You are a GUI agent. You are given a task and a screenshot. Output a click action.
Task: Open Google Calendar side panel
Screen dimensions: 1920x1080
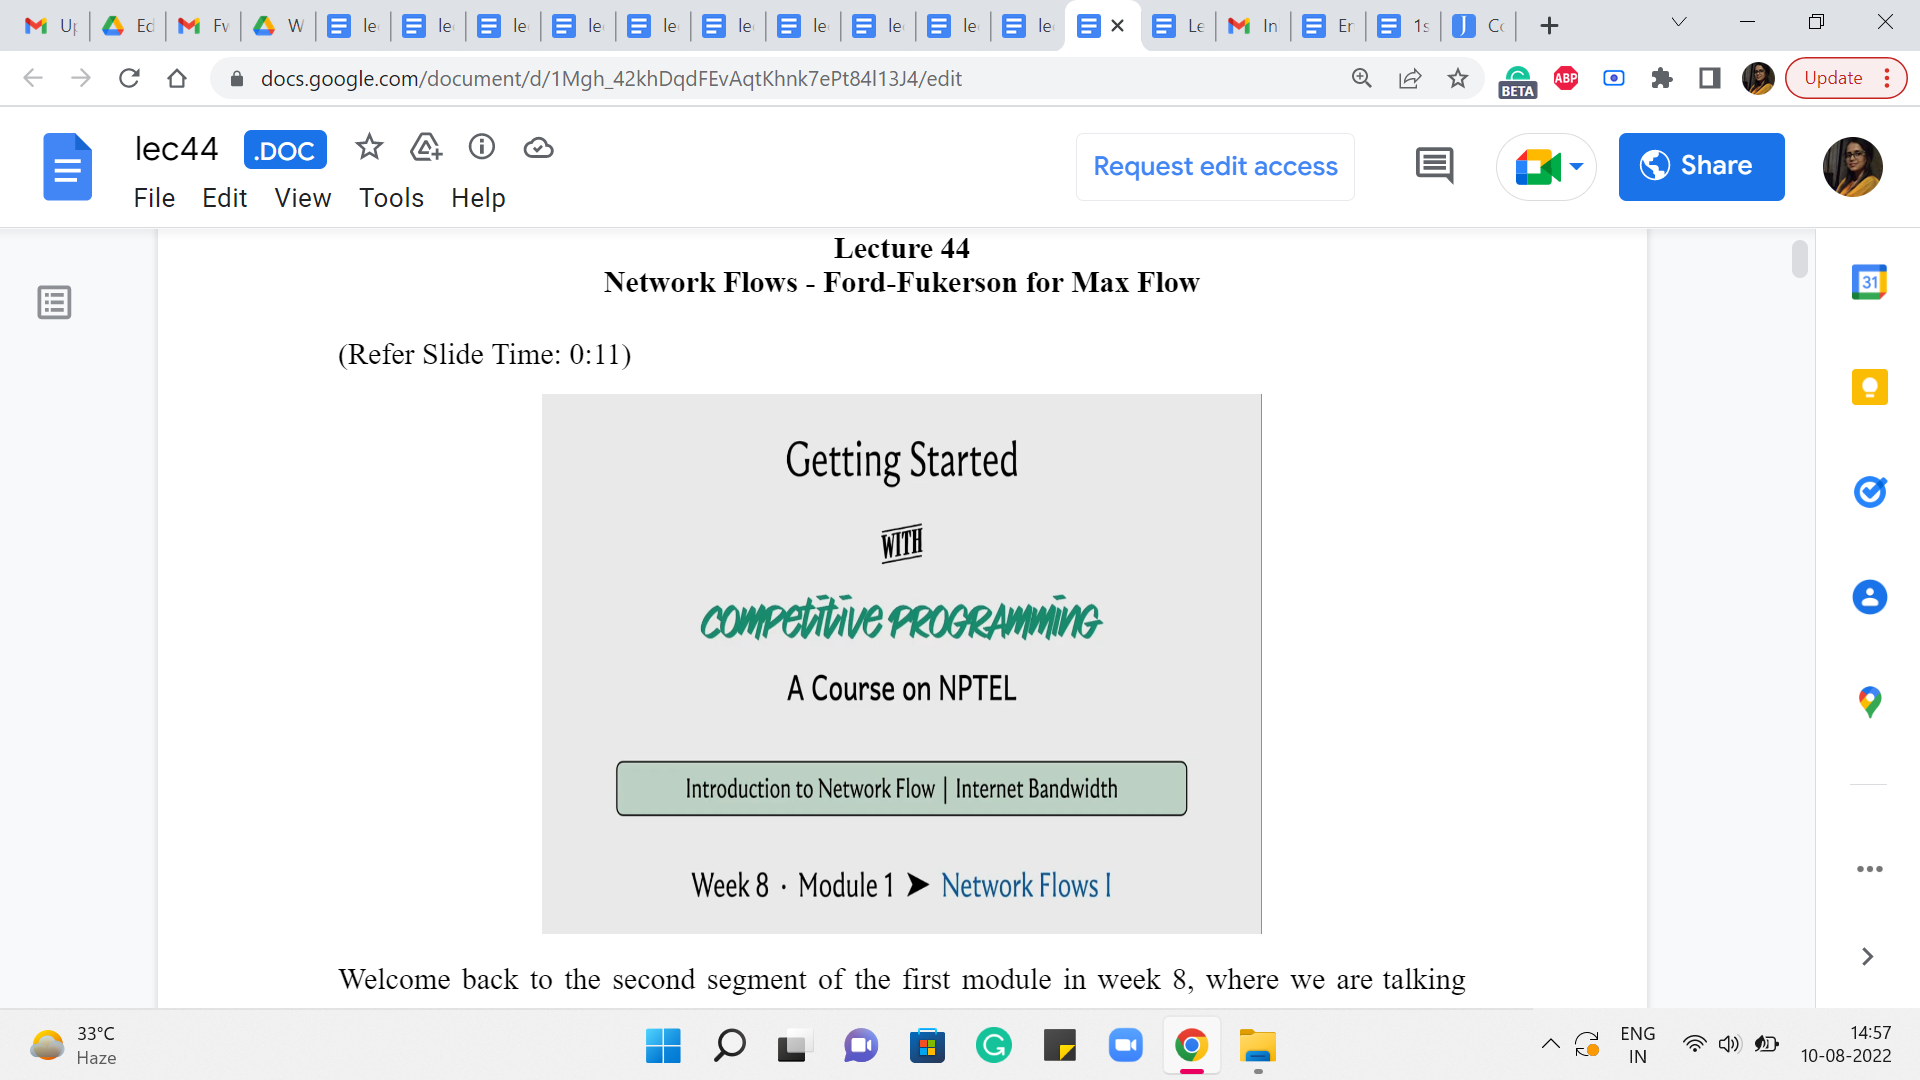click(x=1869, y=283)
